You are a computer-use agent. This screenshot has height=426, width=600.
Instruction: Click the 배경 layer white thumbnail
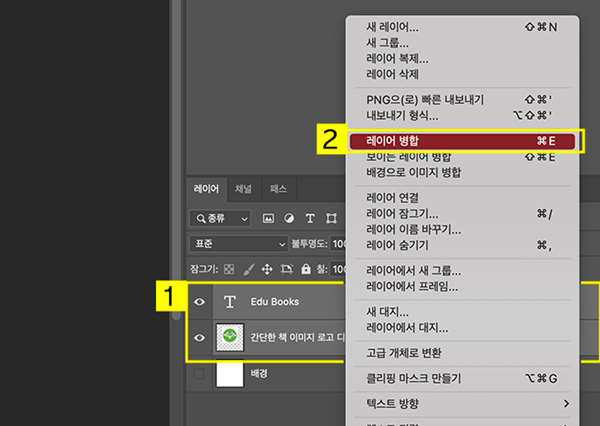(x=230, y=374)
